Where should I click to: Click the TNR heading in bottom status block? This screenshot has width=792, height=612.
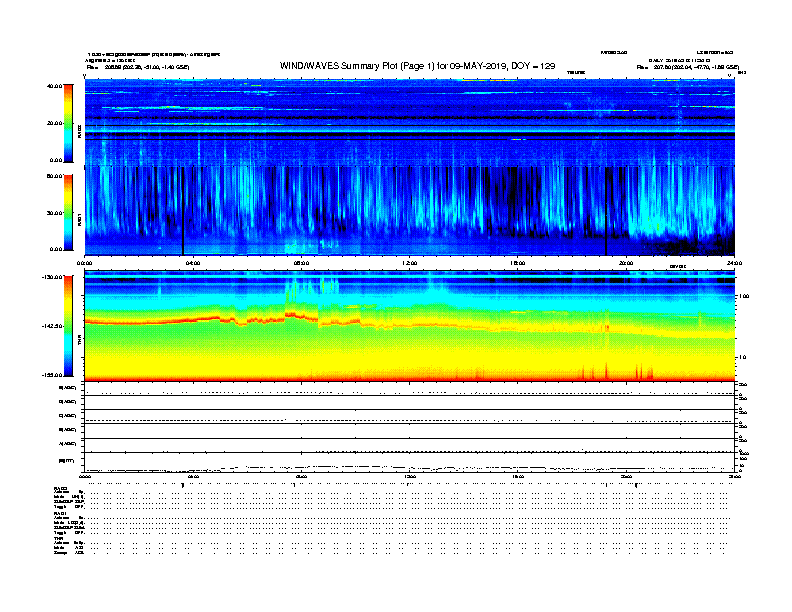58,538
